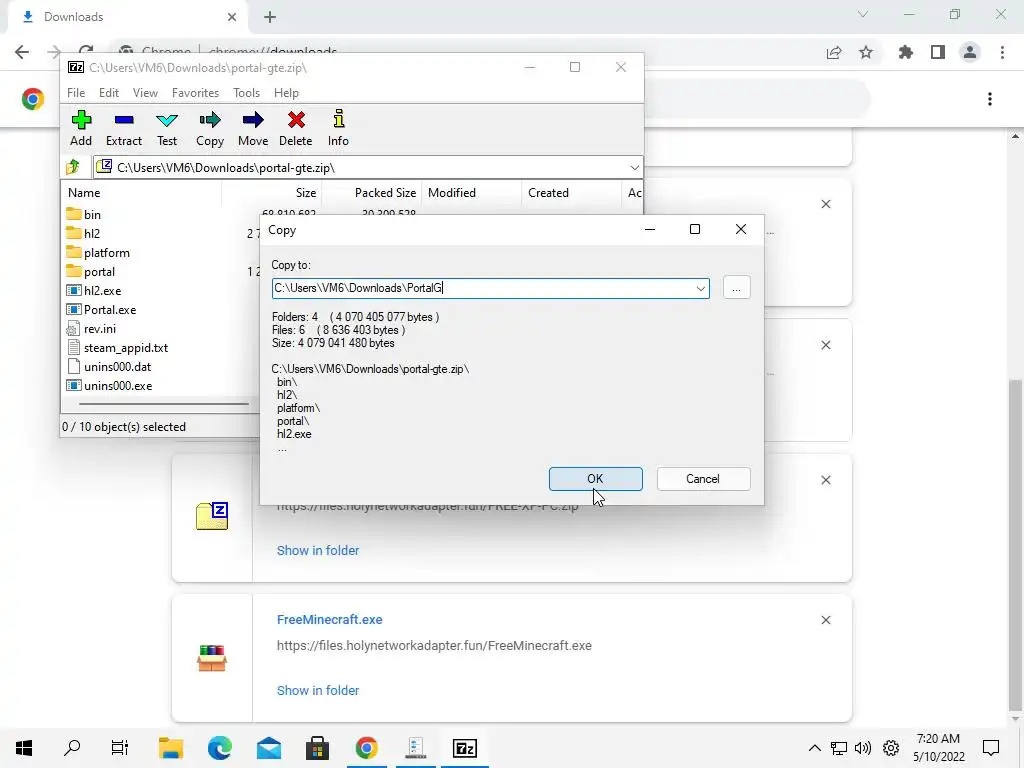Open the Help menu in 7-Zip

pos(286,93)
